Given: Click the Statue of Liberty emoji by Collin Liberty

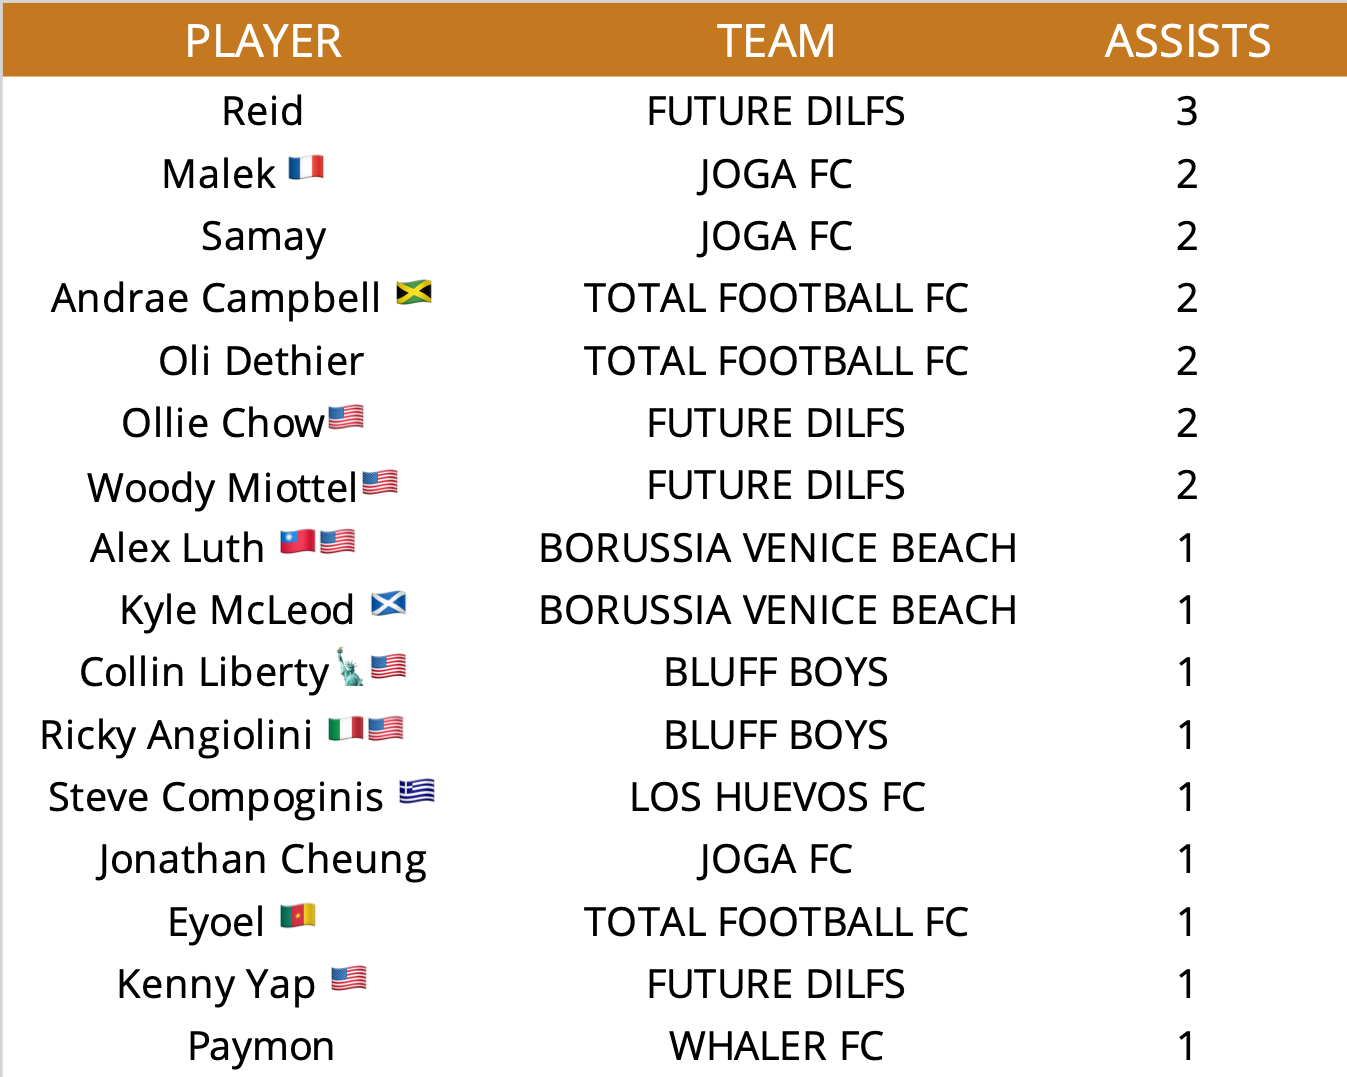Looking at the screenshot, I should (x=350, y=667).
